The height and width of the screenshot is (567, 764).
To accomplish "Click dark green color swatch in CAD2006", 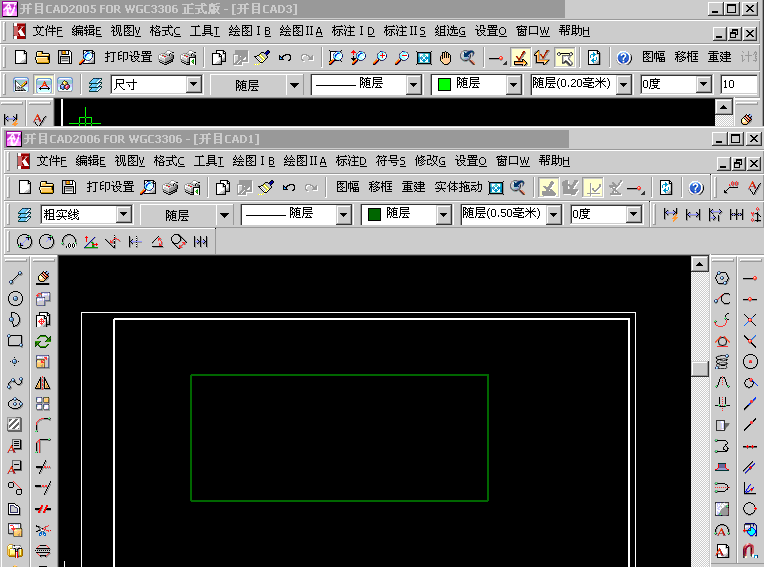I will pyautogui.click(x=374, y=214).
